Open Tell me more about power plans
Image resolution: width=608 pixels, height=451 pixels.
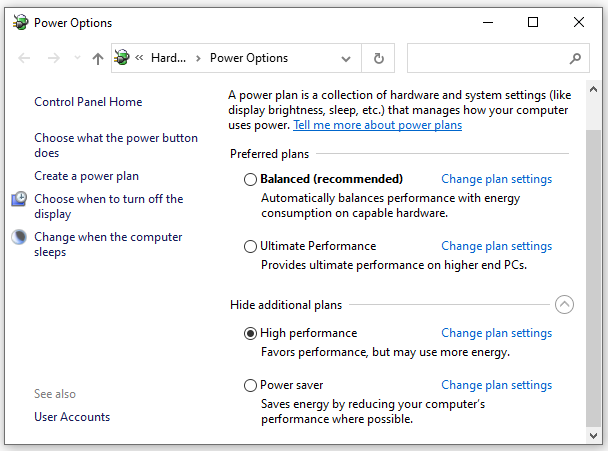pyautogui.click(x=377, y=125)
